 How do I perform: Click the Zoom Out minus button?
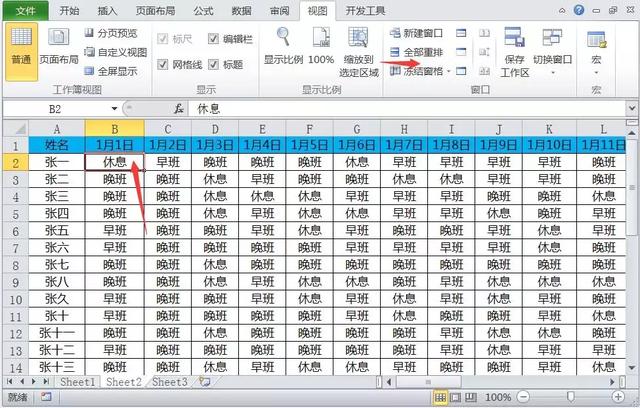[x=523, y=397]
